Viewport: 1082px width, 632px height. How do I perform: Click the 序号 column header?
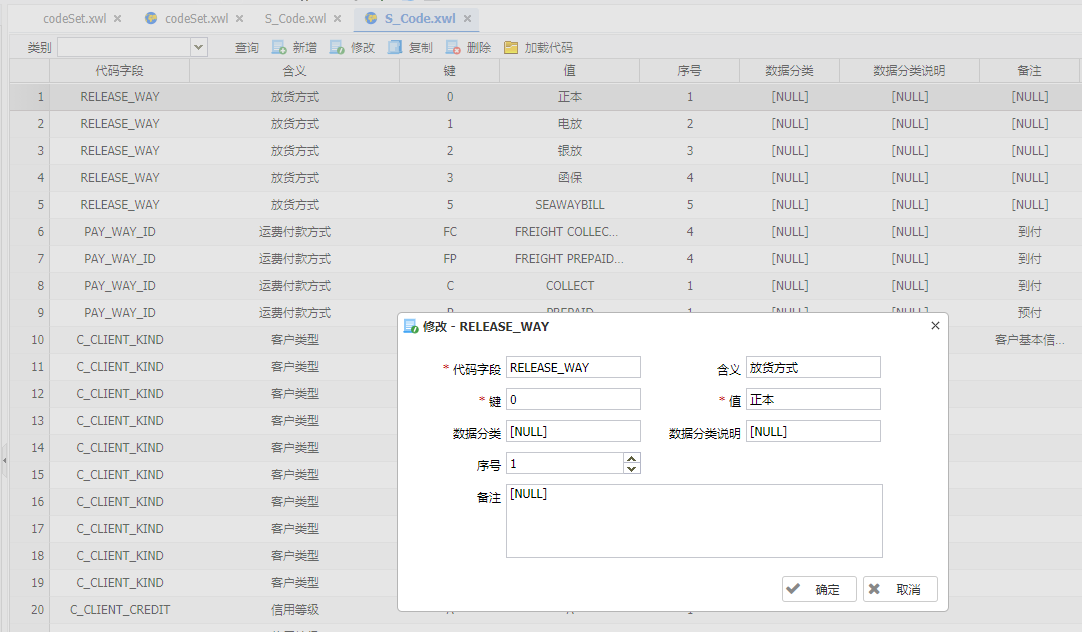(689, 70)
